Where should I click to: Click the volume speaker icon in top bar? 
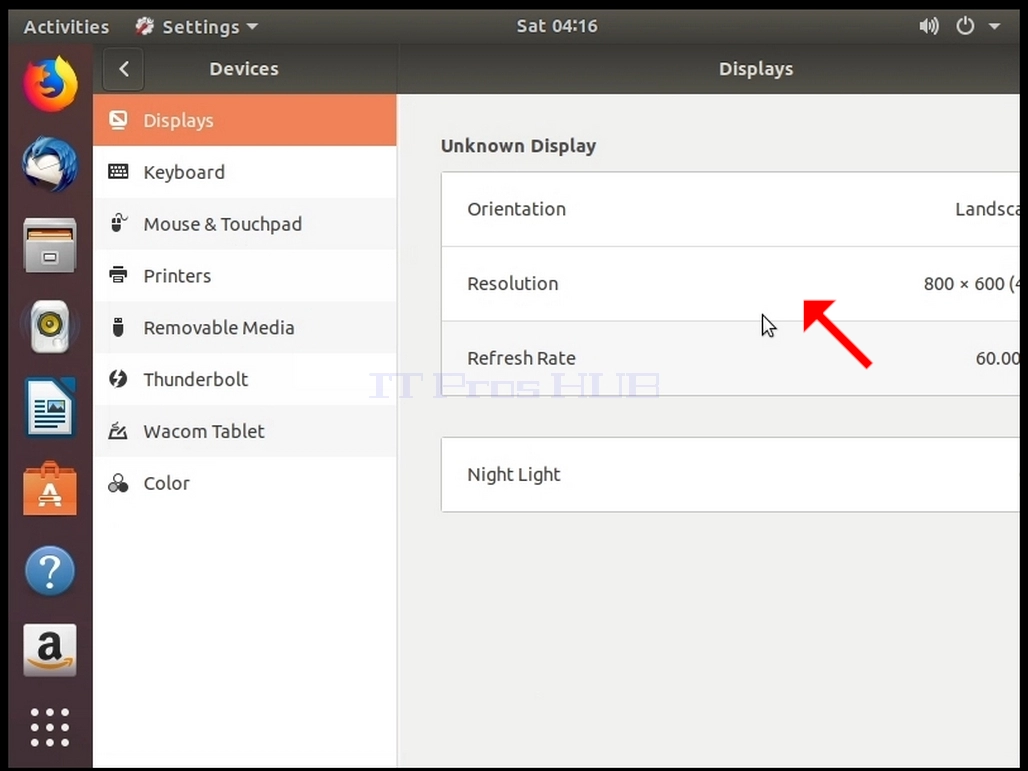click(x=928, y=26)
